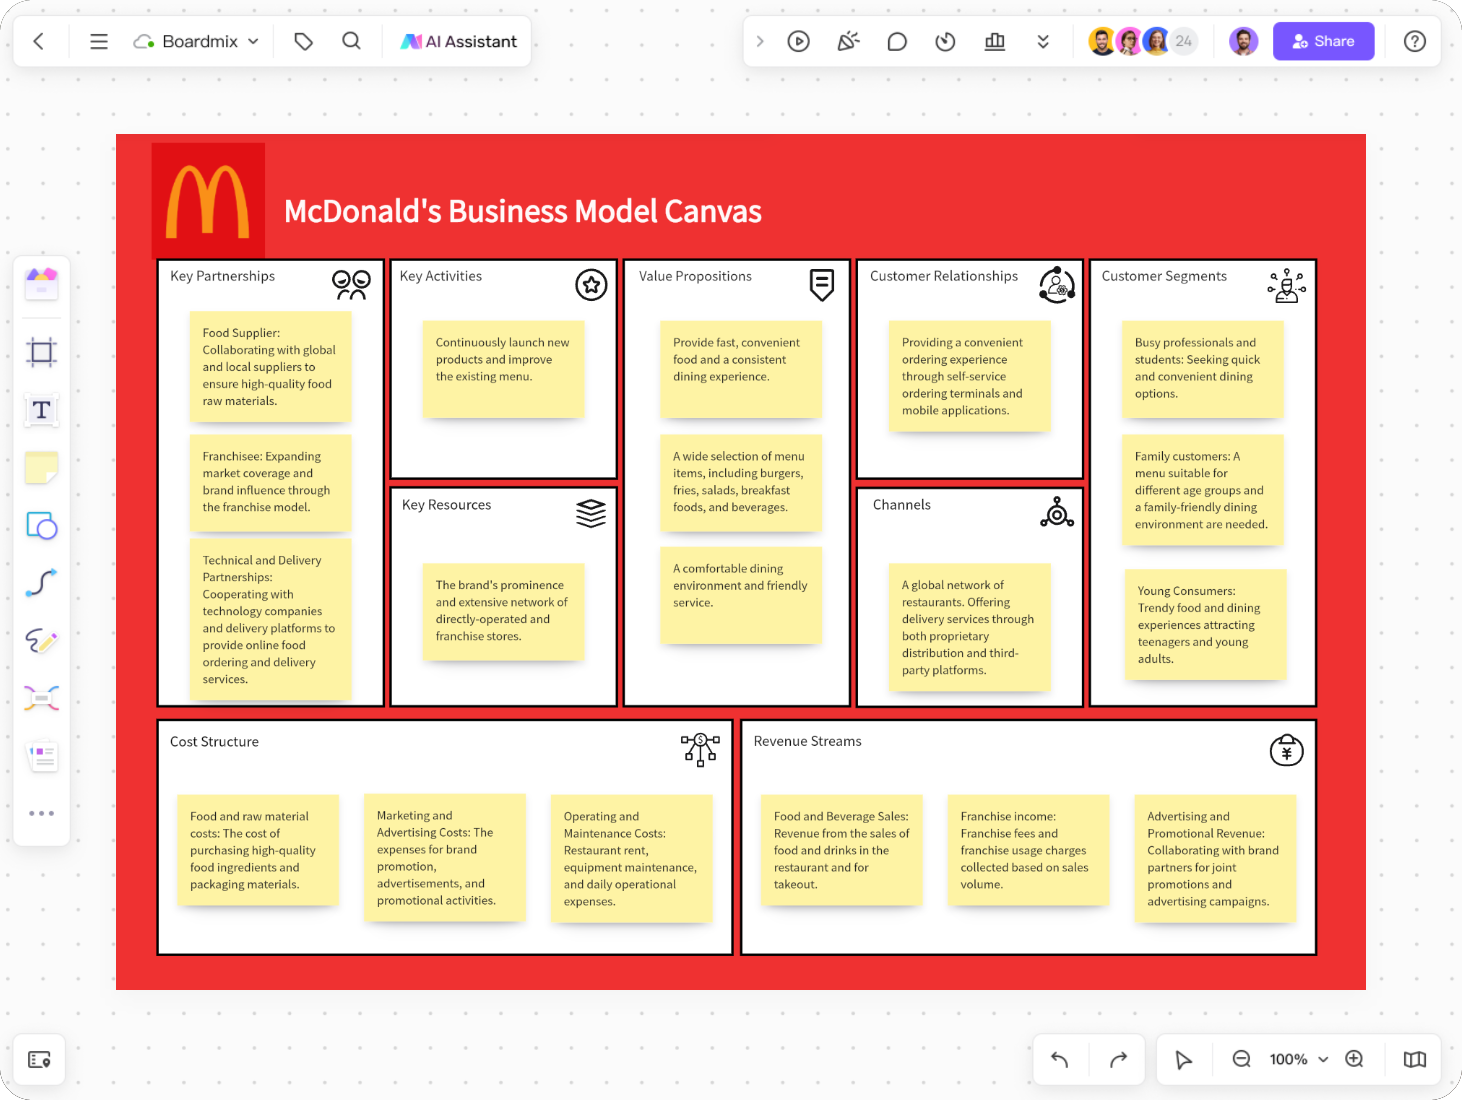
Task: Select the Technical and Delivery Partnerships note
Action: [270, 619]
